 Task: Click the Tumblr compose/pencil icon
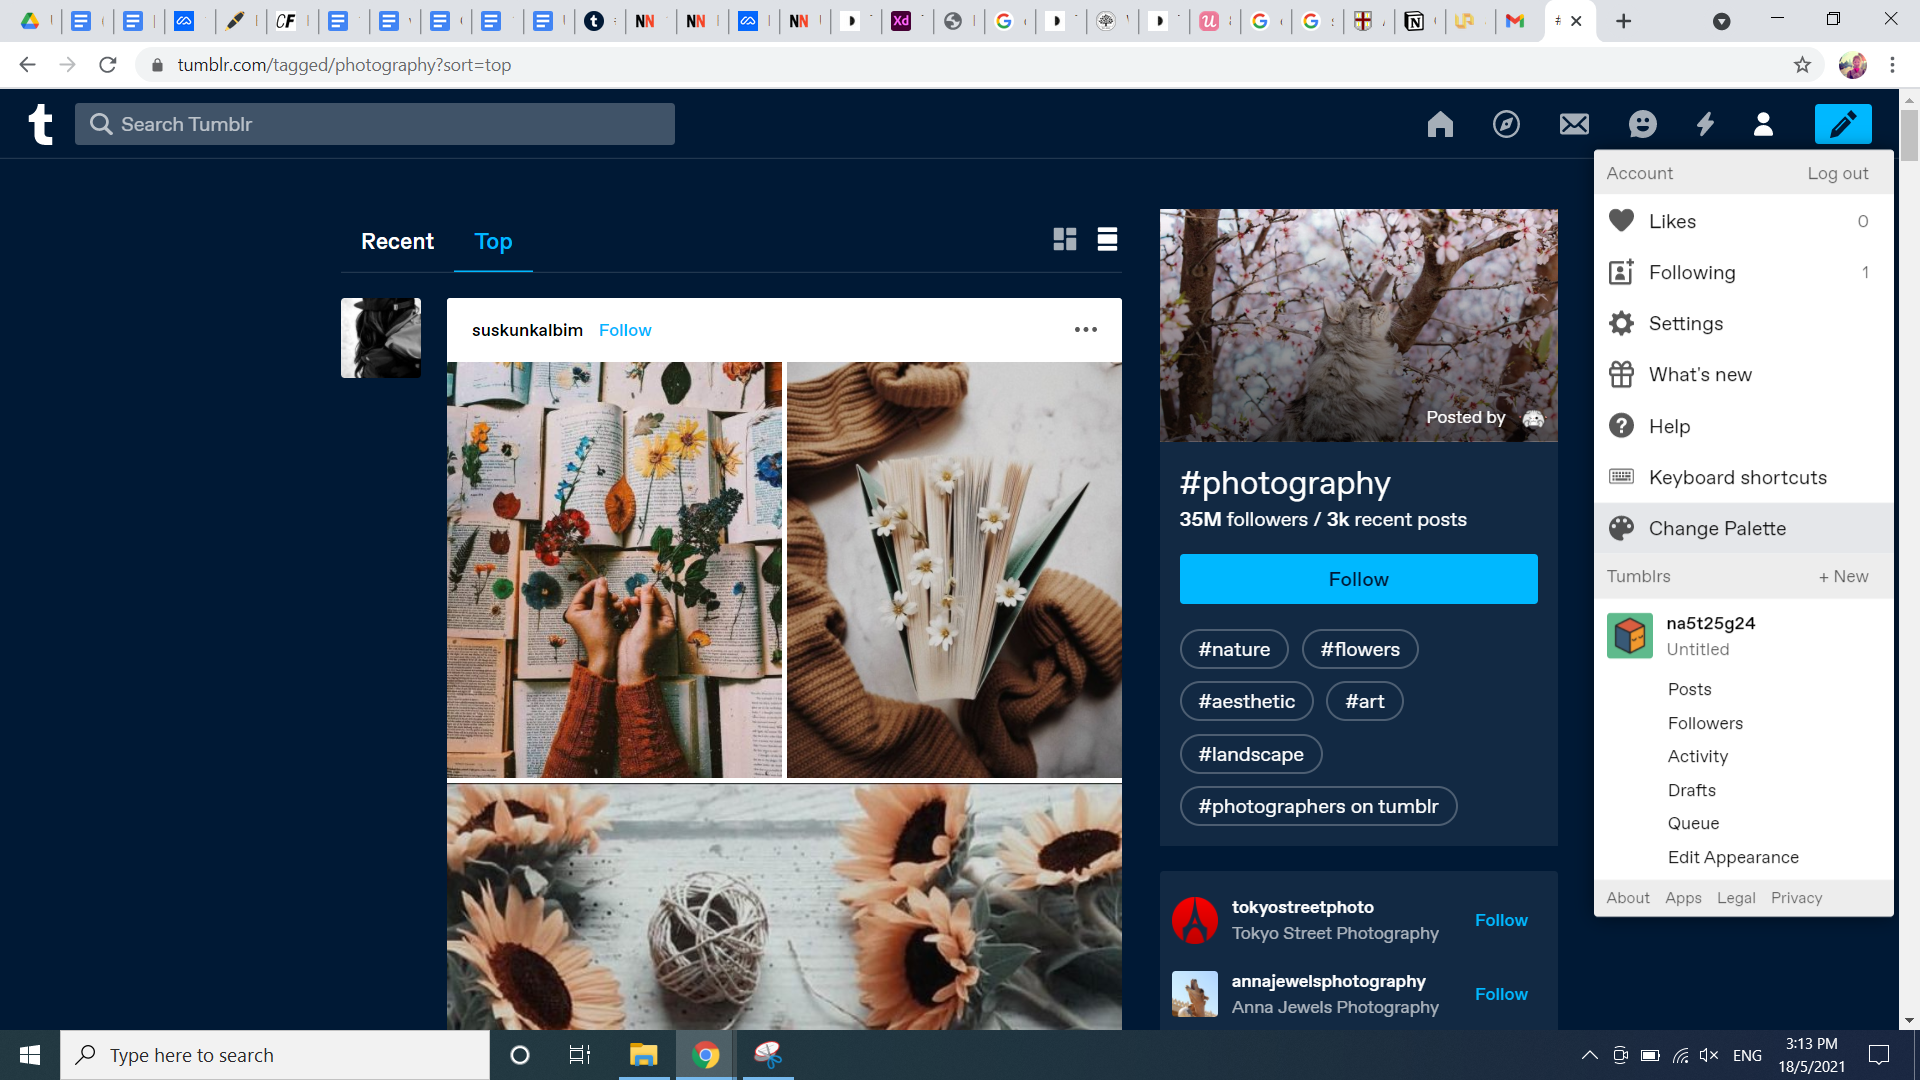coord(1842,124)
